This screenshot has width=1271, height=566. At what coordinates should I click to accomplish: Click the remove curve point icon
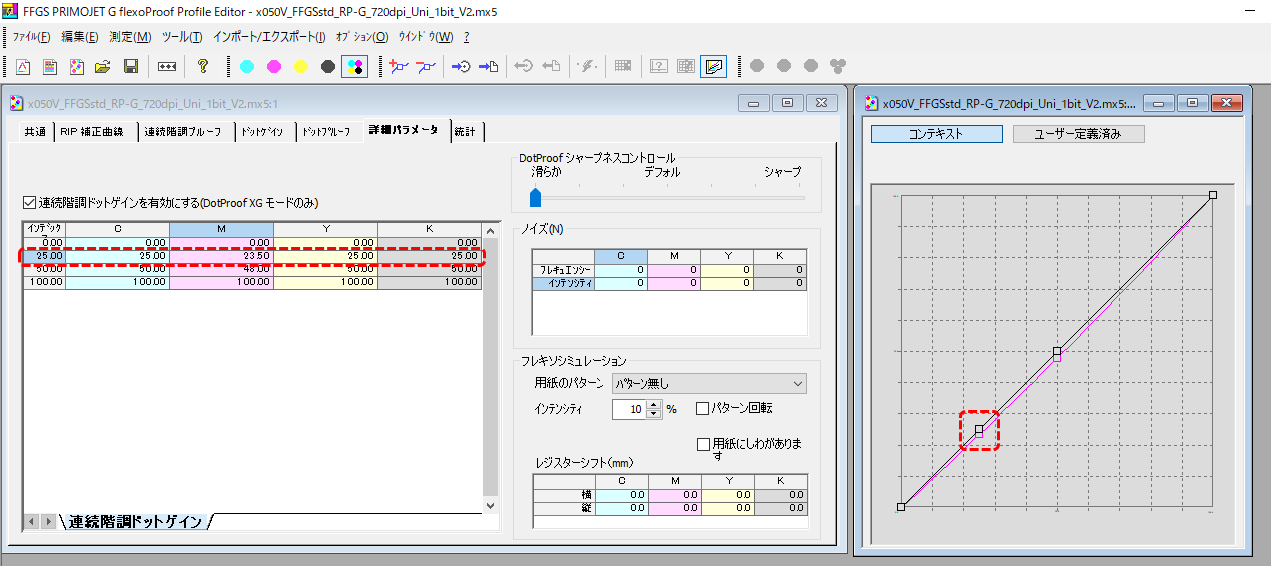[x=426, y=66]
